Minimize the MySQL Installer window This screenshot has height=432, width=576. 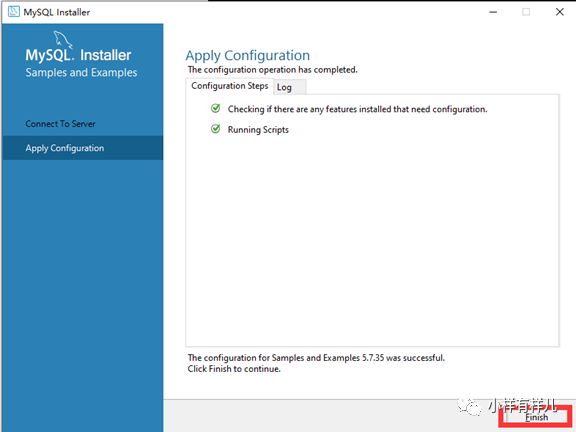(x=493, y=12)
